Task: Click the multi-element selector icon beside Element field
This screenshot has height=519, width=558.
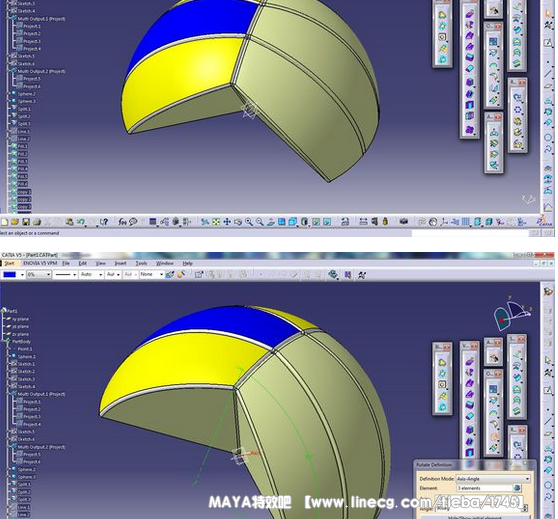Action: [517, 488]
